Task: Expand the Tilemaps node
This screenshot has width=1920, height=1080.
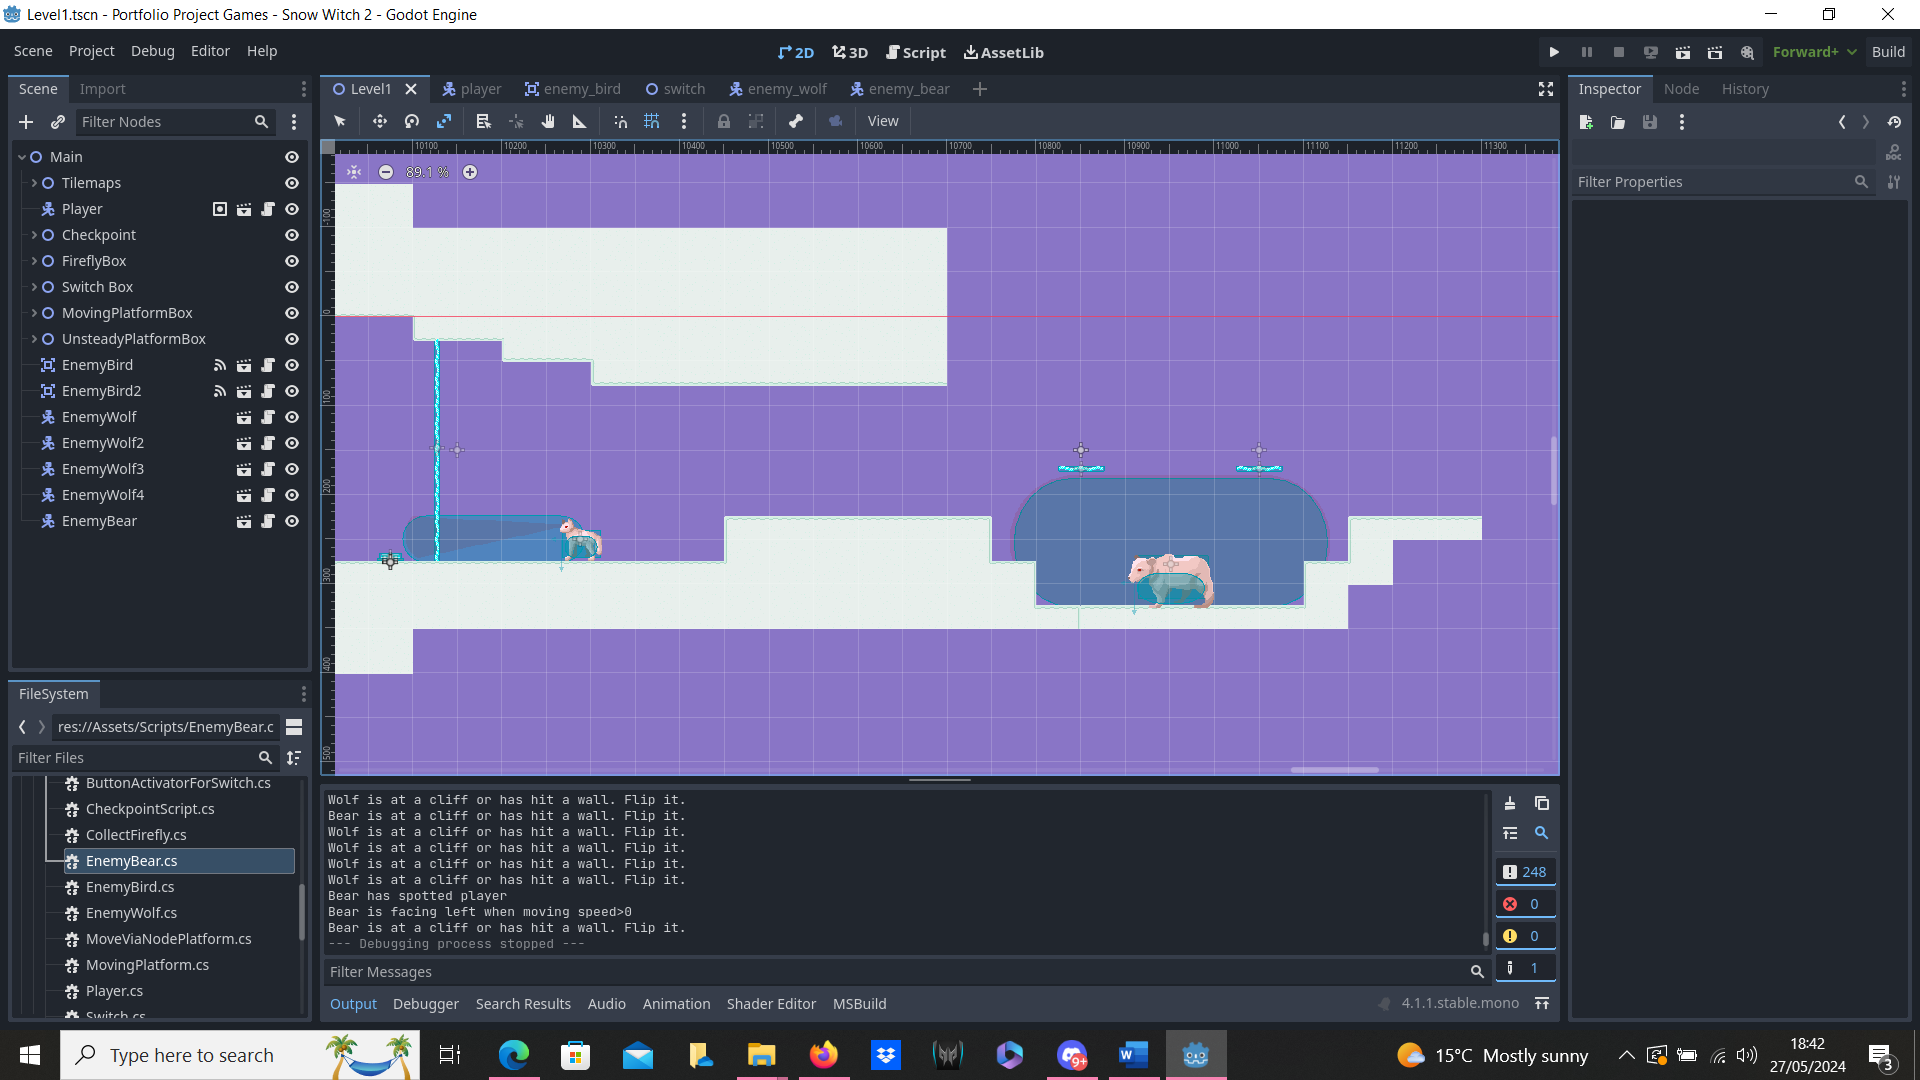Action: pos(34,183)
